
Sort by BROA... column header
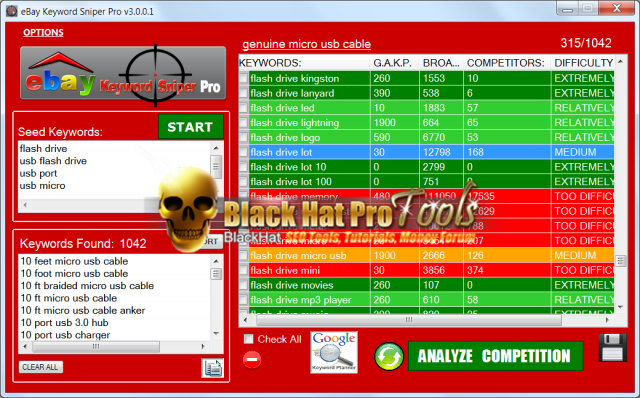tap(441, 63)
